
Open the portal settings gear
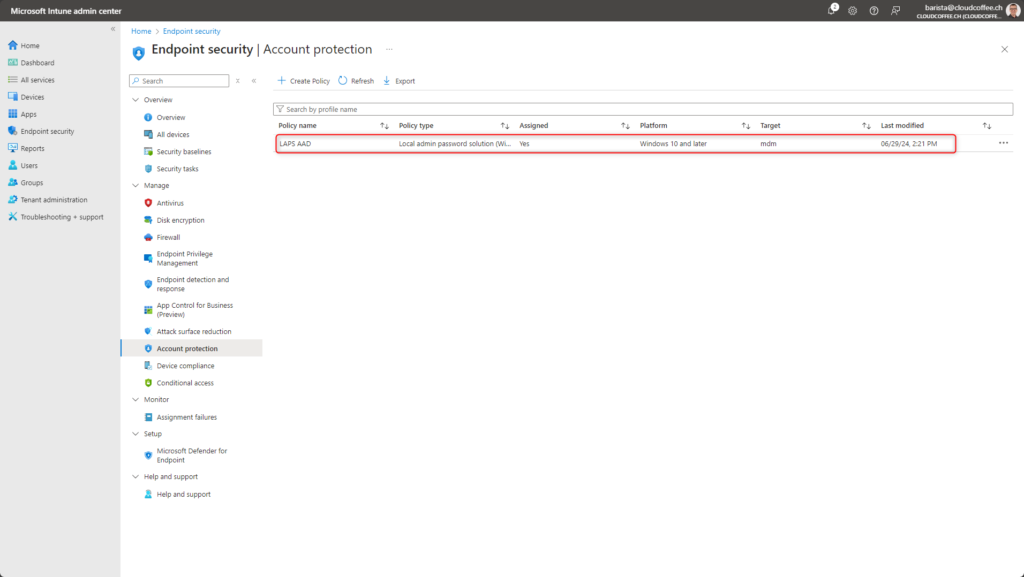pyautogui.click(x=854, y=10)
